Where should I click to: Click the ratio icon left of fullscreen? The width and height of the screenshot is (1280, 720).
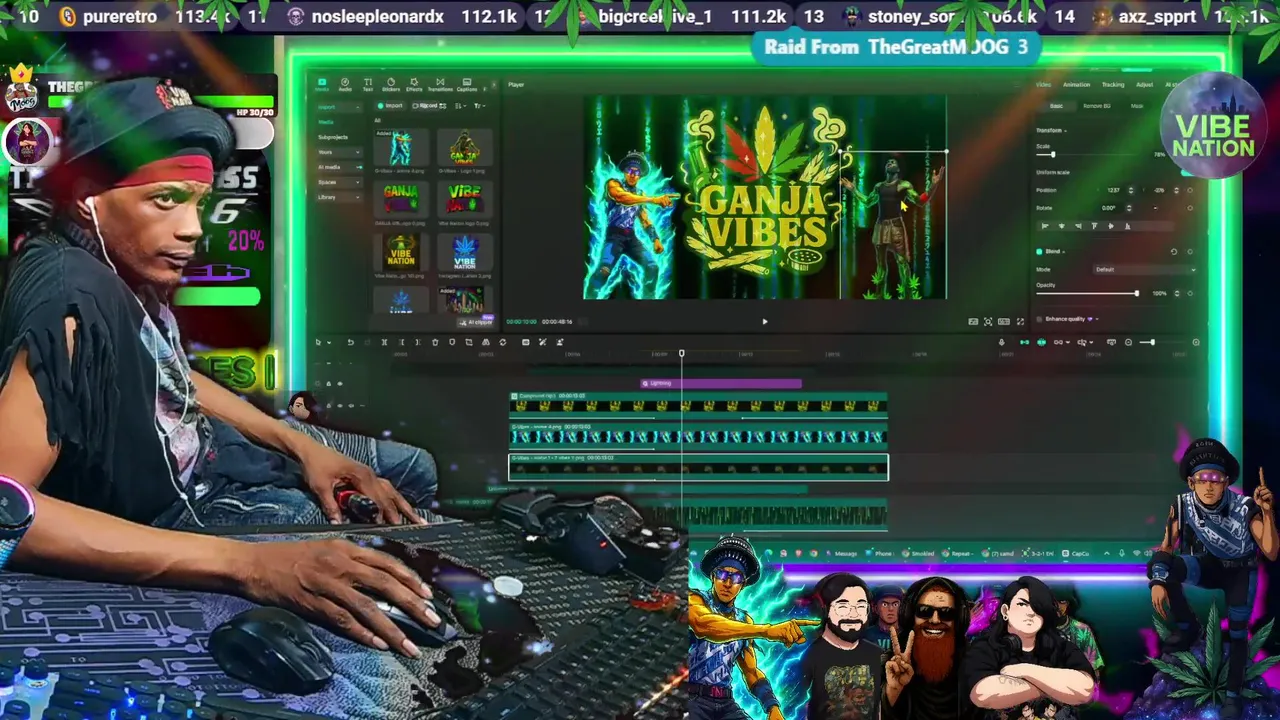tap(1004, 321)
